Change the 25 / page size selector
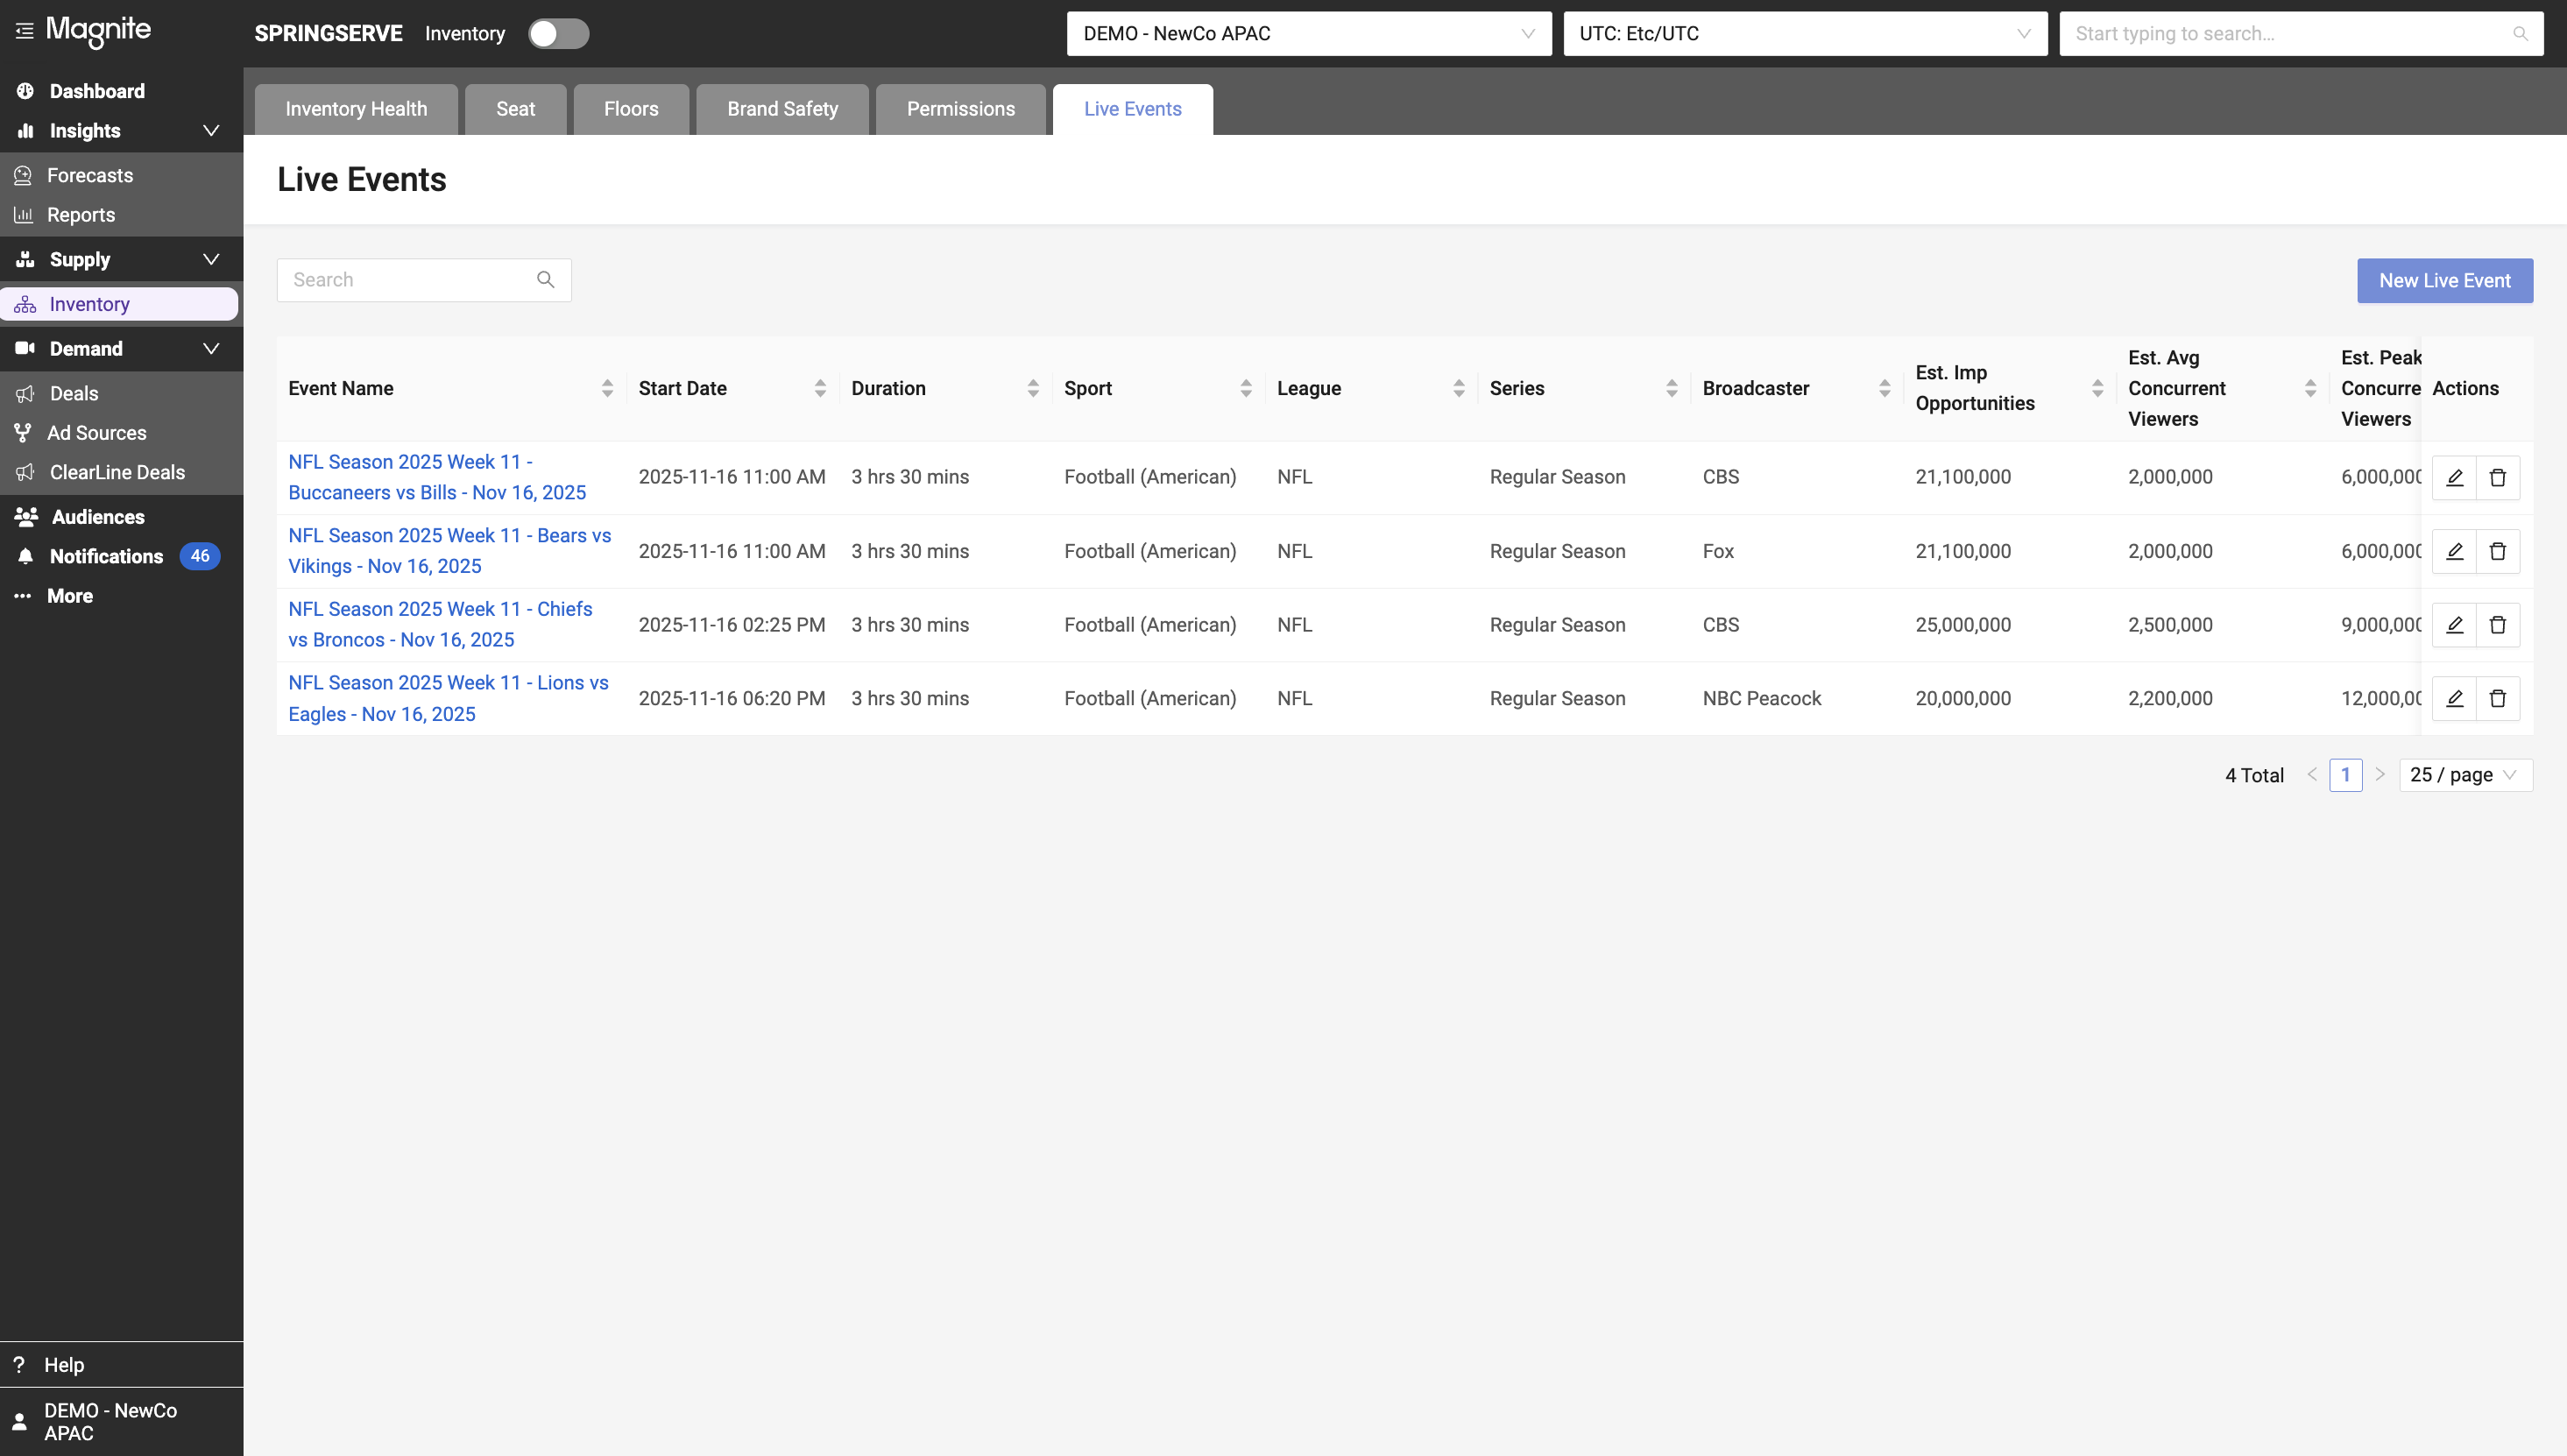The width and height of the screenshot is (2567, 1456). [x=2464, y=775]
